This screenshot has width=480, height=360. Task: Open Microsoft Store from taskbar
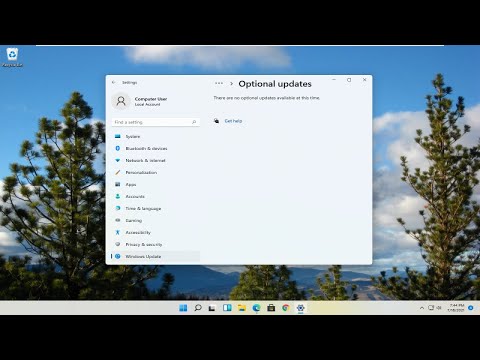click(271, 308)
